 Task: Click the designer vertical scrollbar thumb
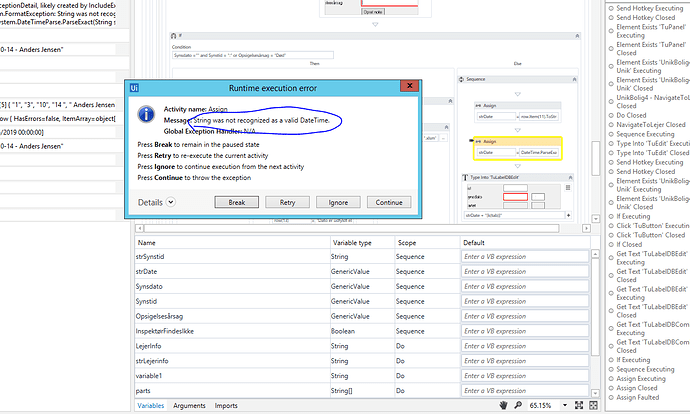pyautogui.click(x=596, y=158)
